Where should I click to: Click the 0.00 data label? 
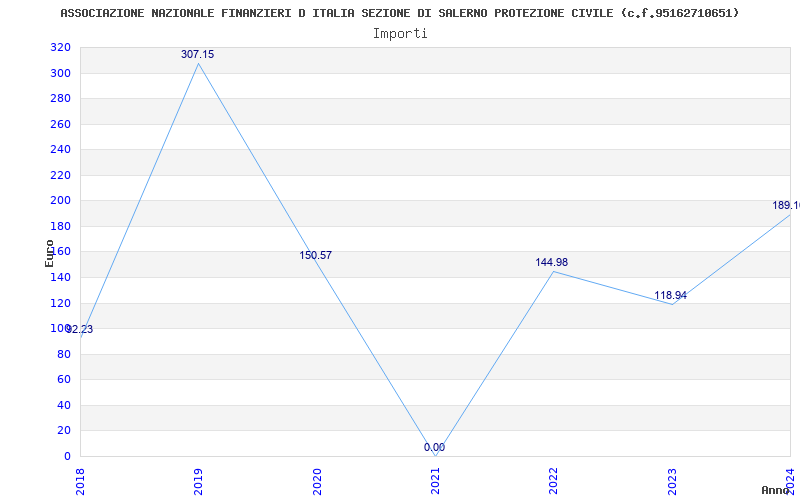pos(434,447)
